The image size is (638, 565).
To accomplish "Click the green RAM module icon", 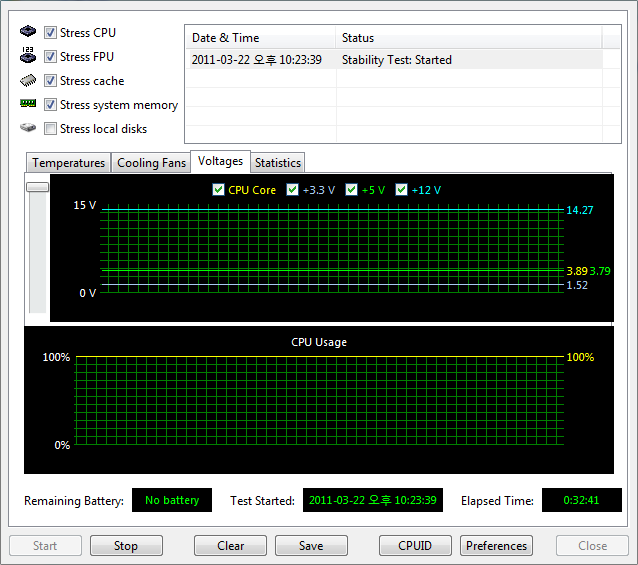I will (28, 103).
